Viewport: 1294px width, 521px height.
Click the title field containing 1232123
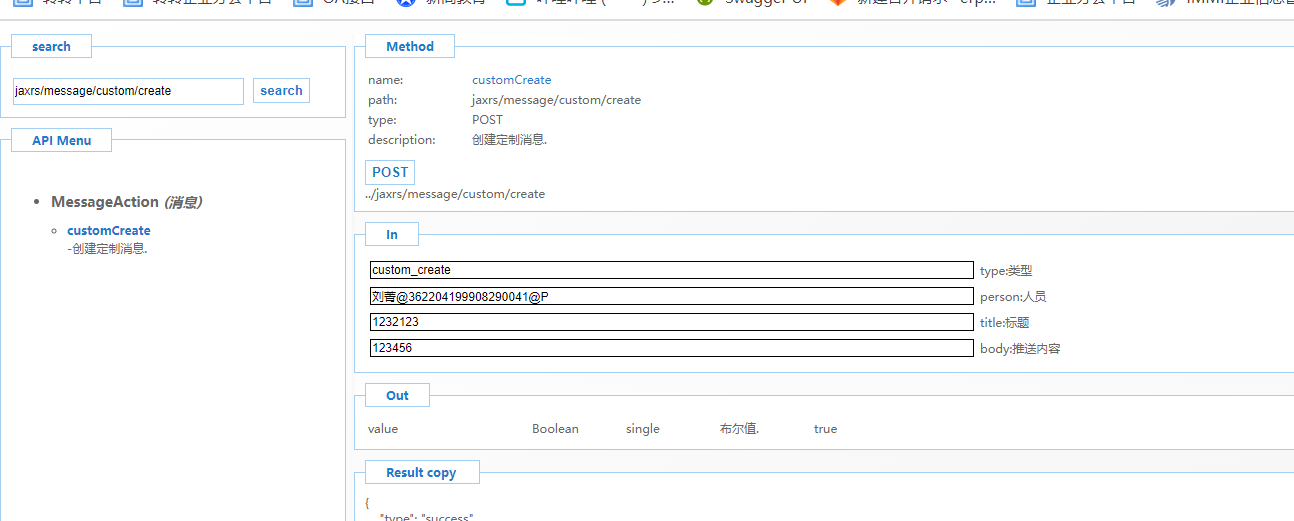click(x=671, y=322)
